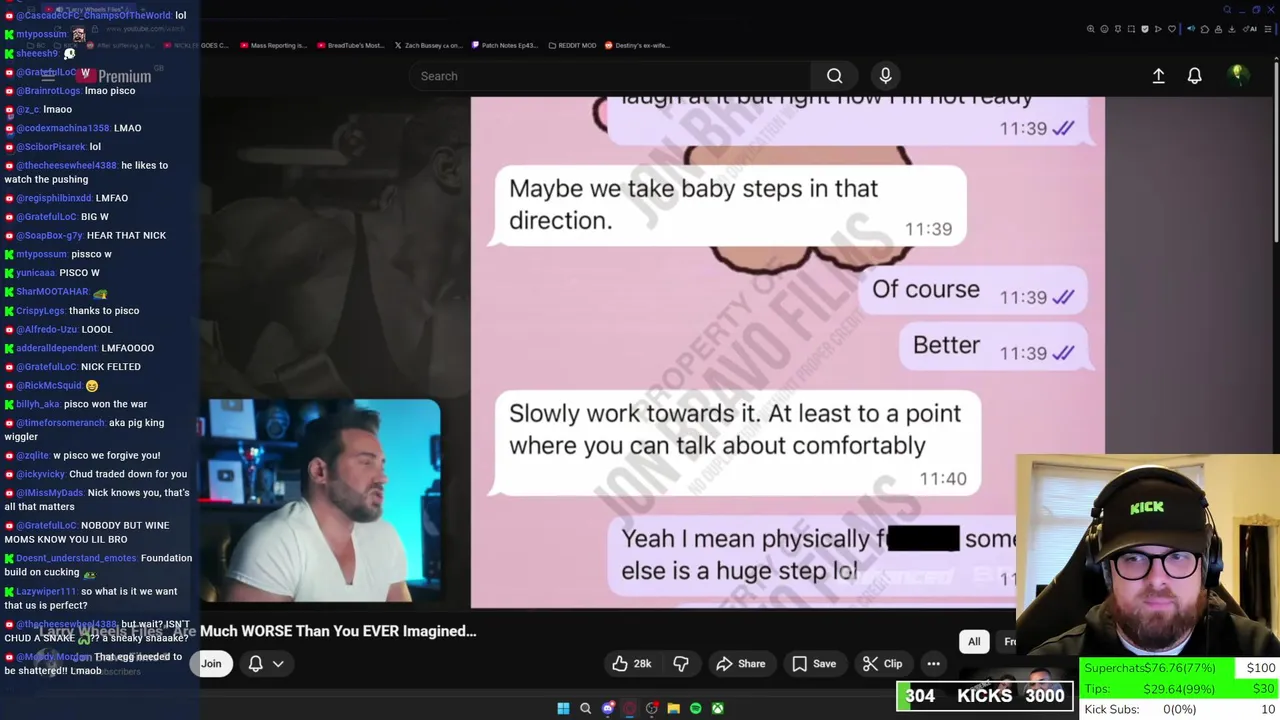Screen dimensions: 1280x720
Task: Click the browser zoom magnifier toolbar icon
Action: pos(1091,29)
